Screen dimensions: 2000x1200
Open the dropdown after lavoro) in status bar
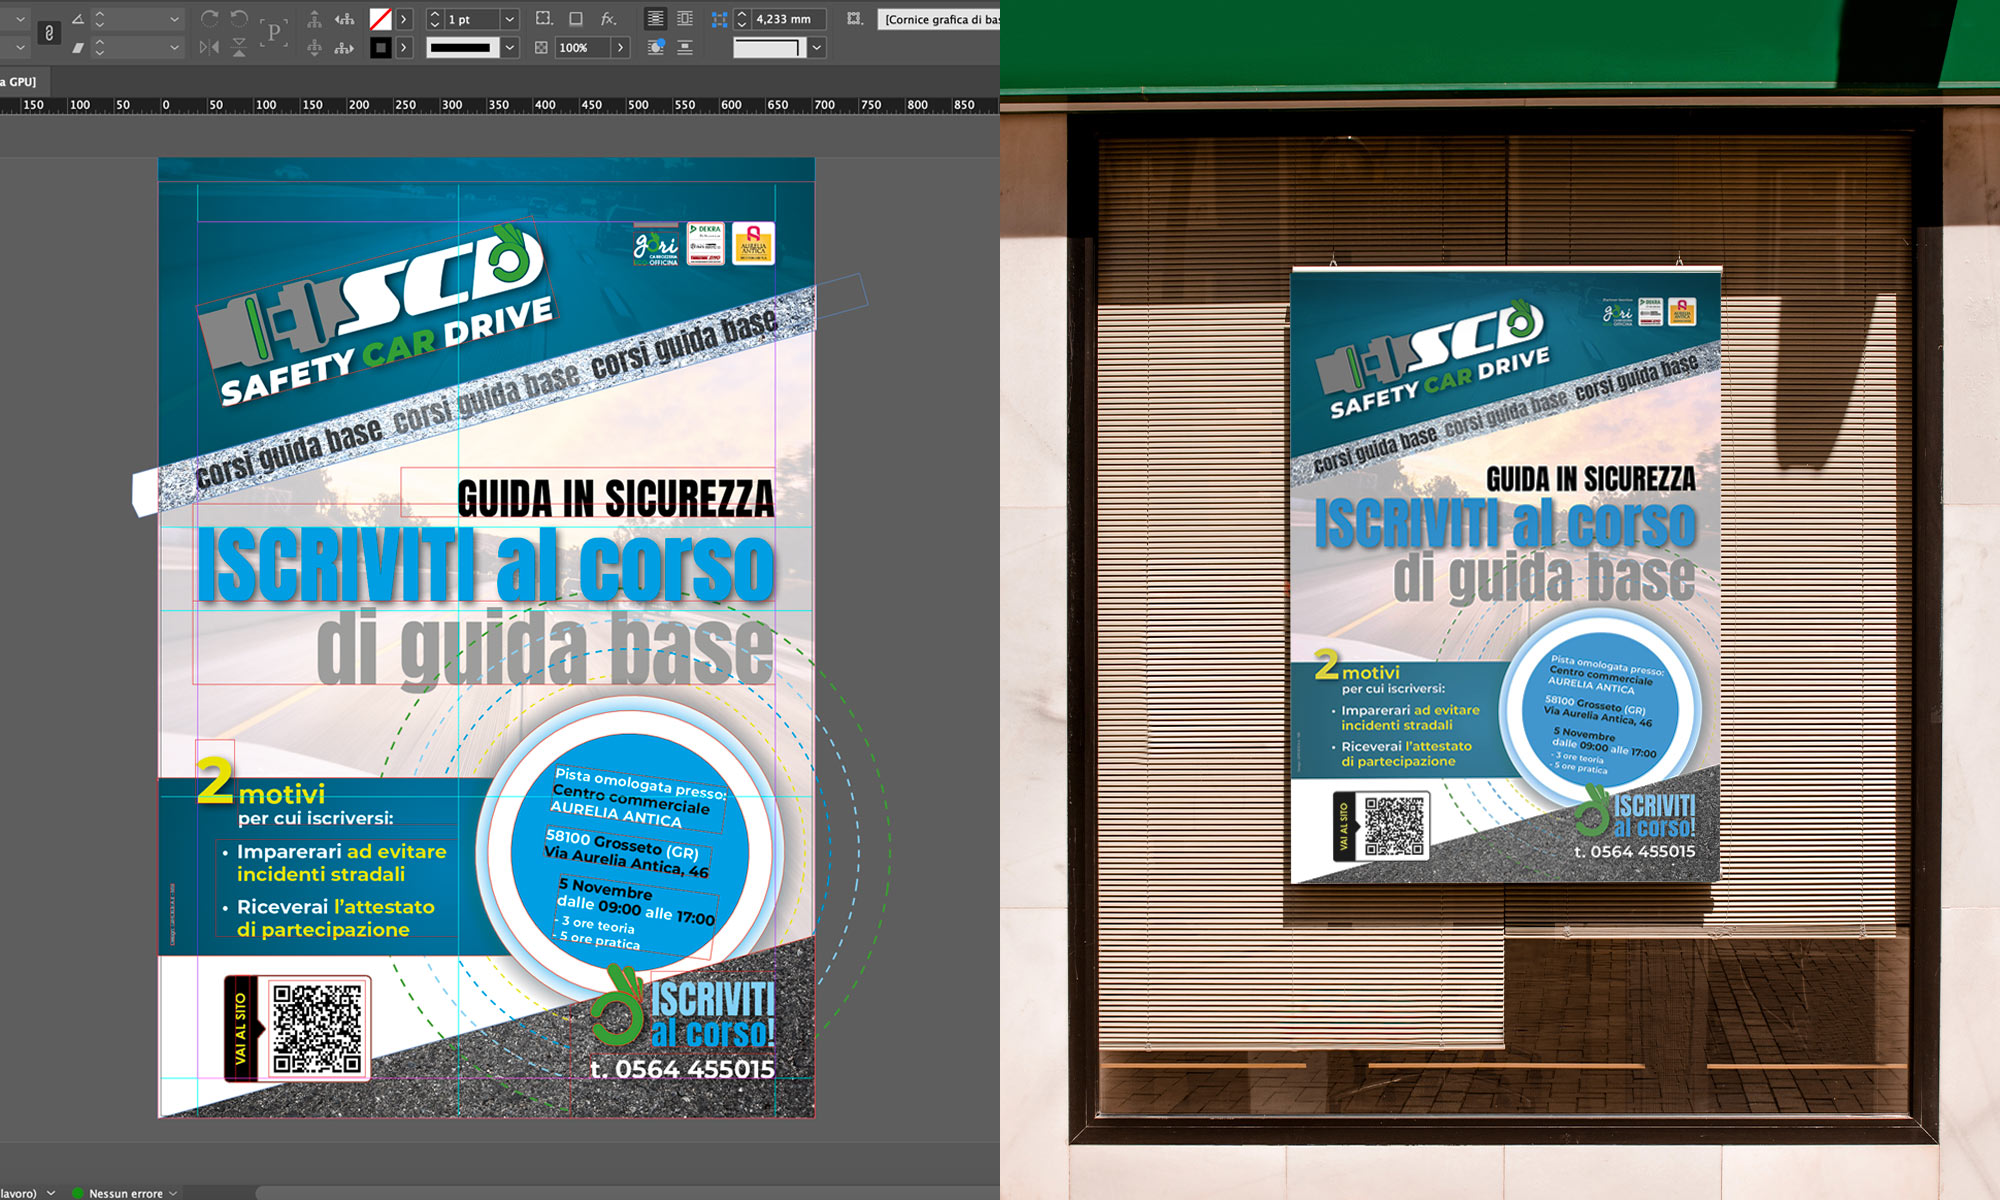(50, 1193)
